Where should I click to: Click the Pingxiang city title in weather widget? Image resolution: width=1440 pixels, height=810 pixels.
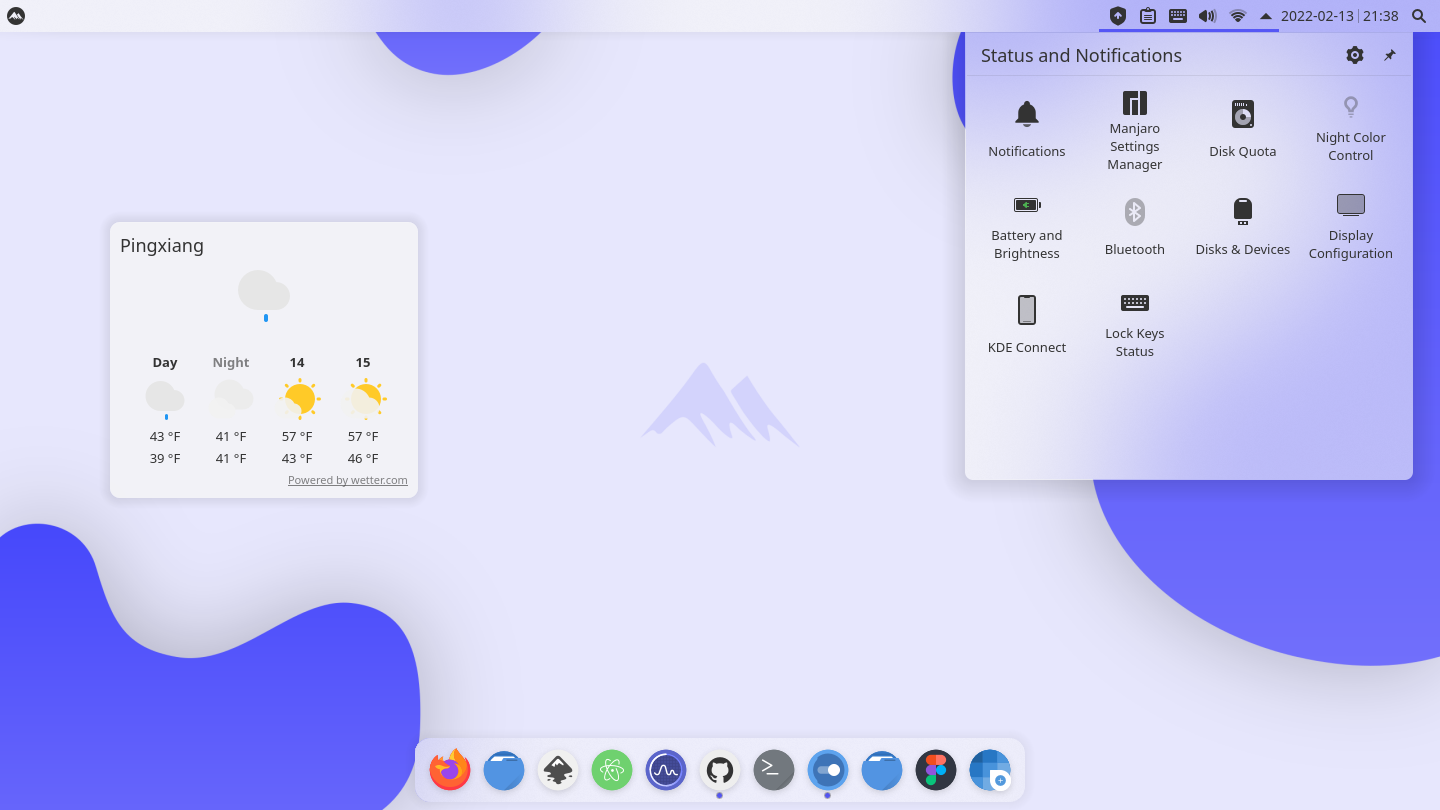(x=162, y=246)
